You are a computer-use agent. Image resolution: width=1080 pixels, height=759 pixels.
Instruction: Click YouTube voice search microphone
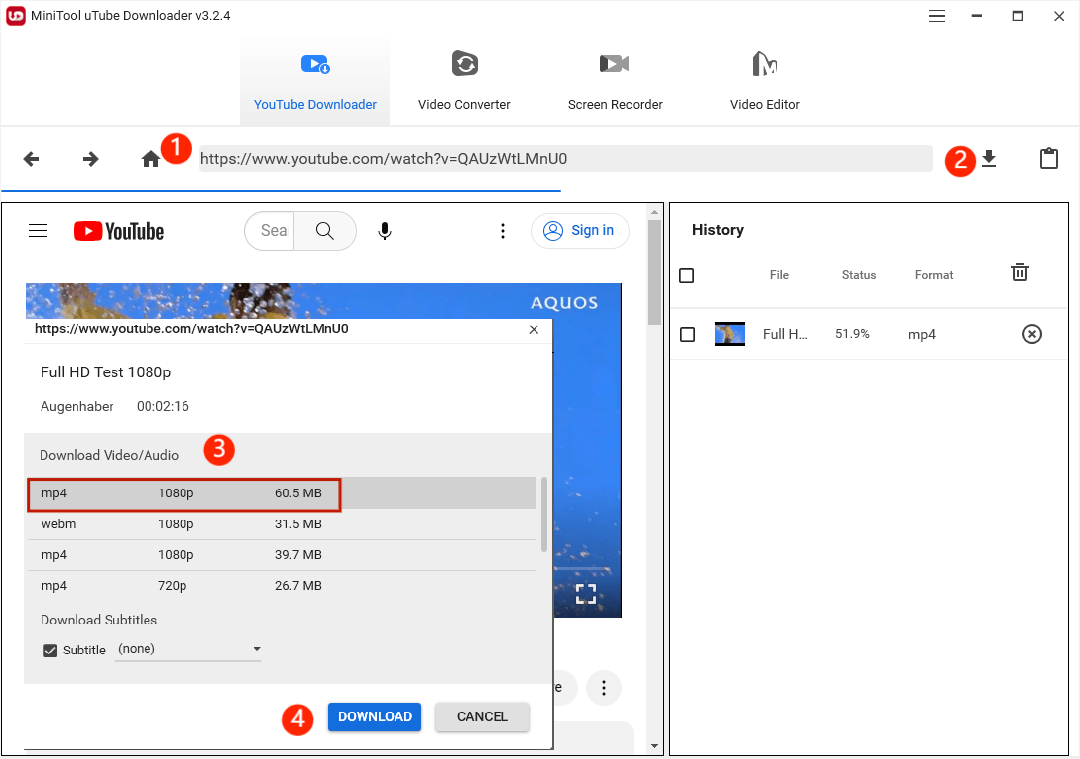pyautogui.click(x=385, y=231)
